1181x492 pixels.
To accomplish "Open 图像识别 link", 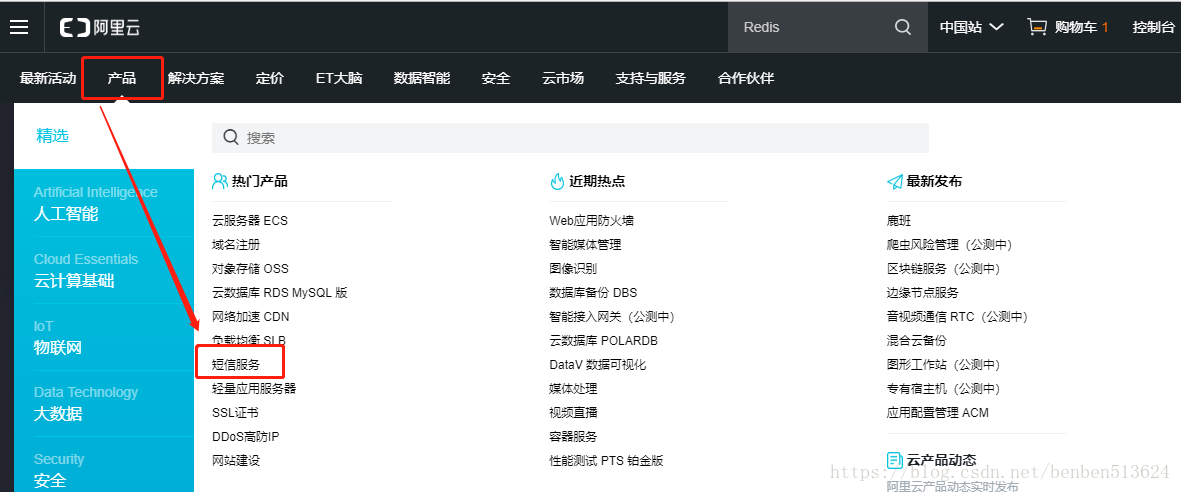I will [573, 268].
